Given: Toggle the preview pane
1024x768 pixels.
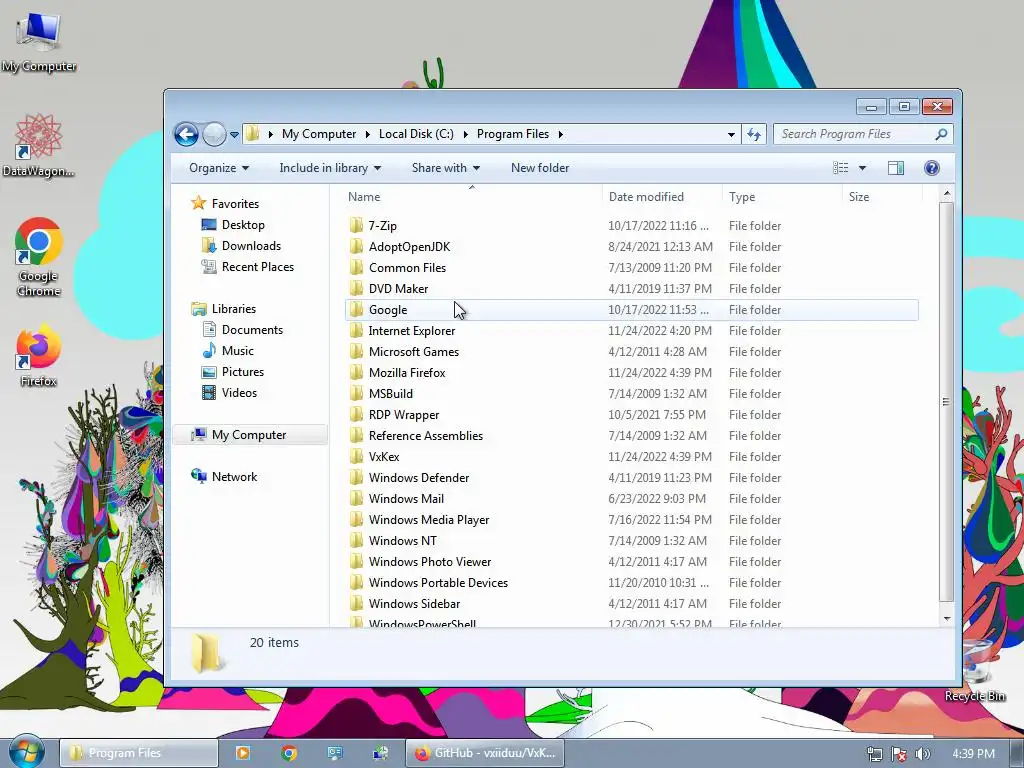Looking at the screenshot, I should click(x=895, y=168).
